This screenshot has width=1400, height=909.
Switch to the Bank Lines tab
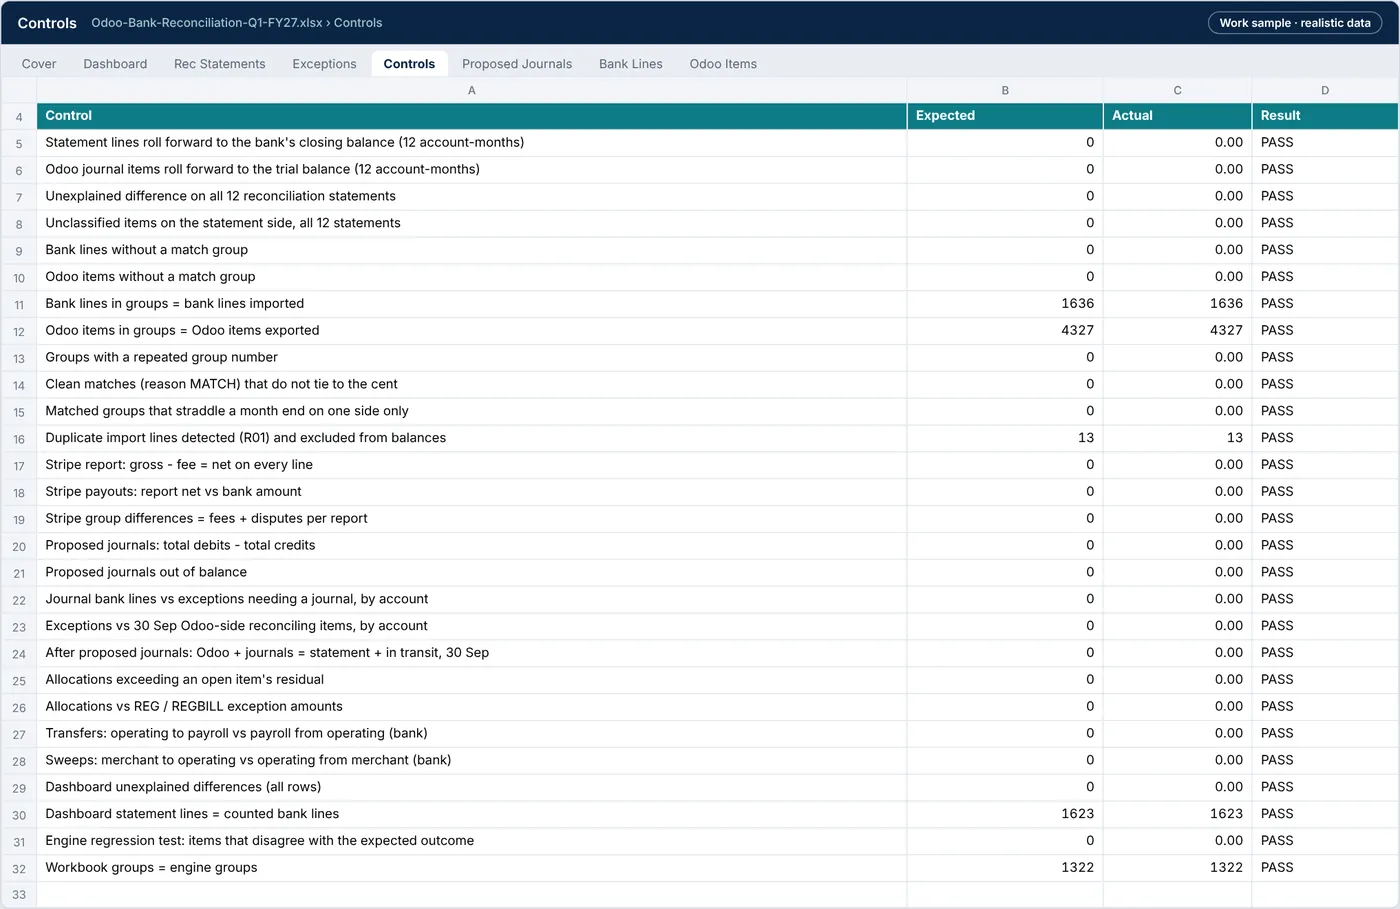coord(631,64)
